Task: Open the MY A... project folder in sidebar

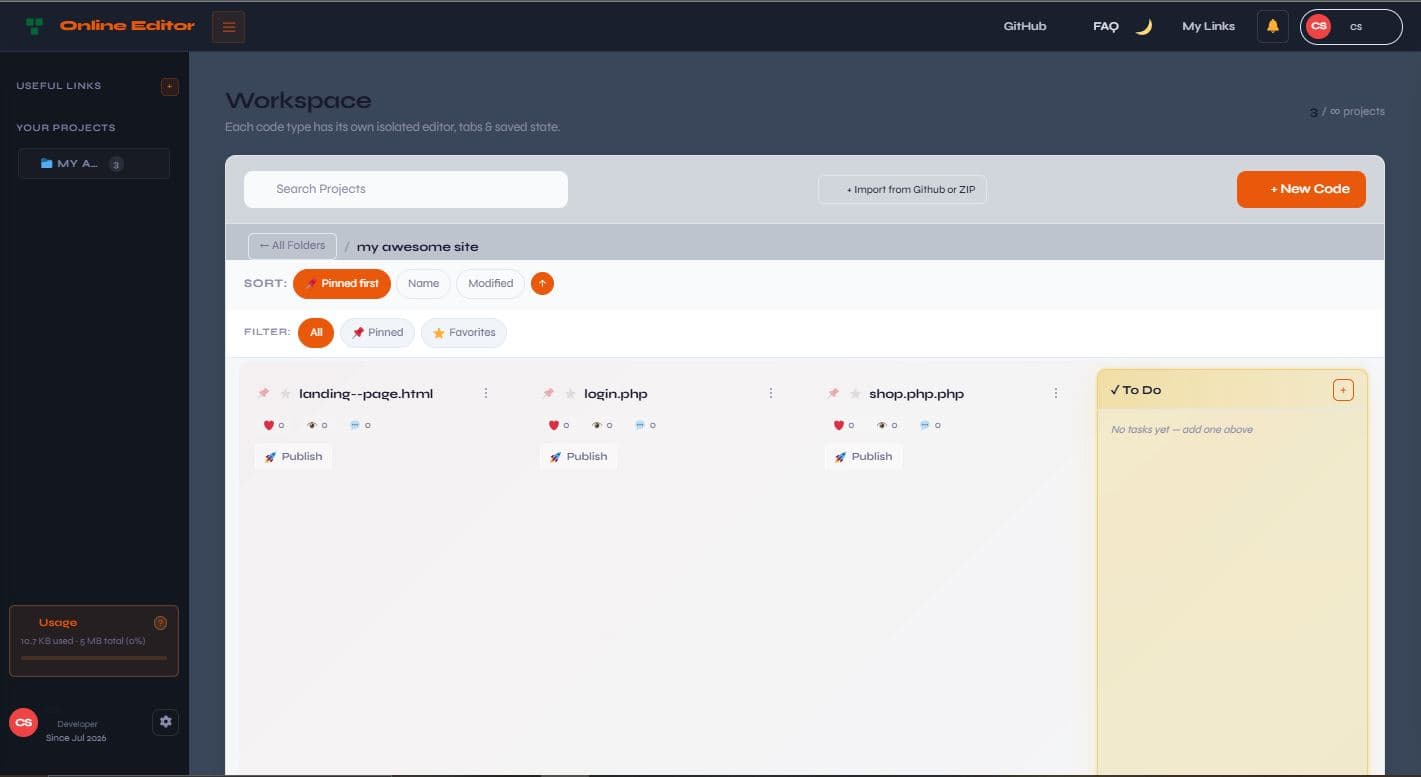Action: click(x=94, y=164)
